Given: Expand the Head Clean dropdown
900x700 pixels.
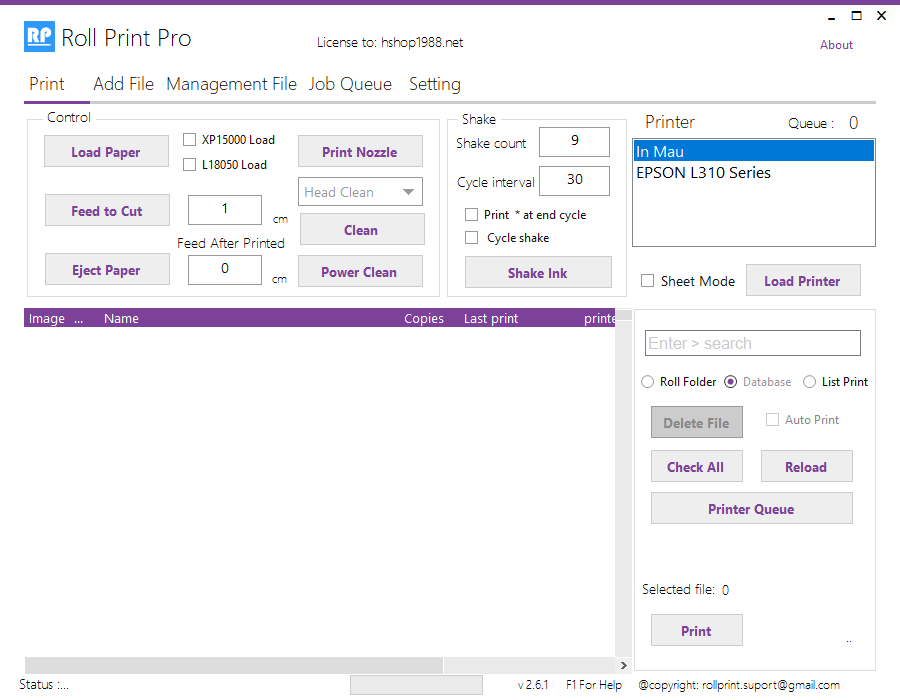Looking at the screenshot, I should pos(408,192).
